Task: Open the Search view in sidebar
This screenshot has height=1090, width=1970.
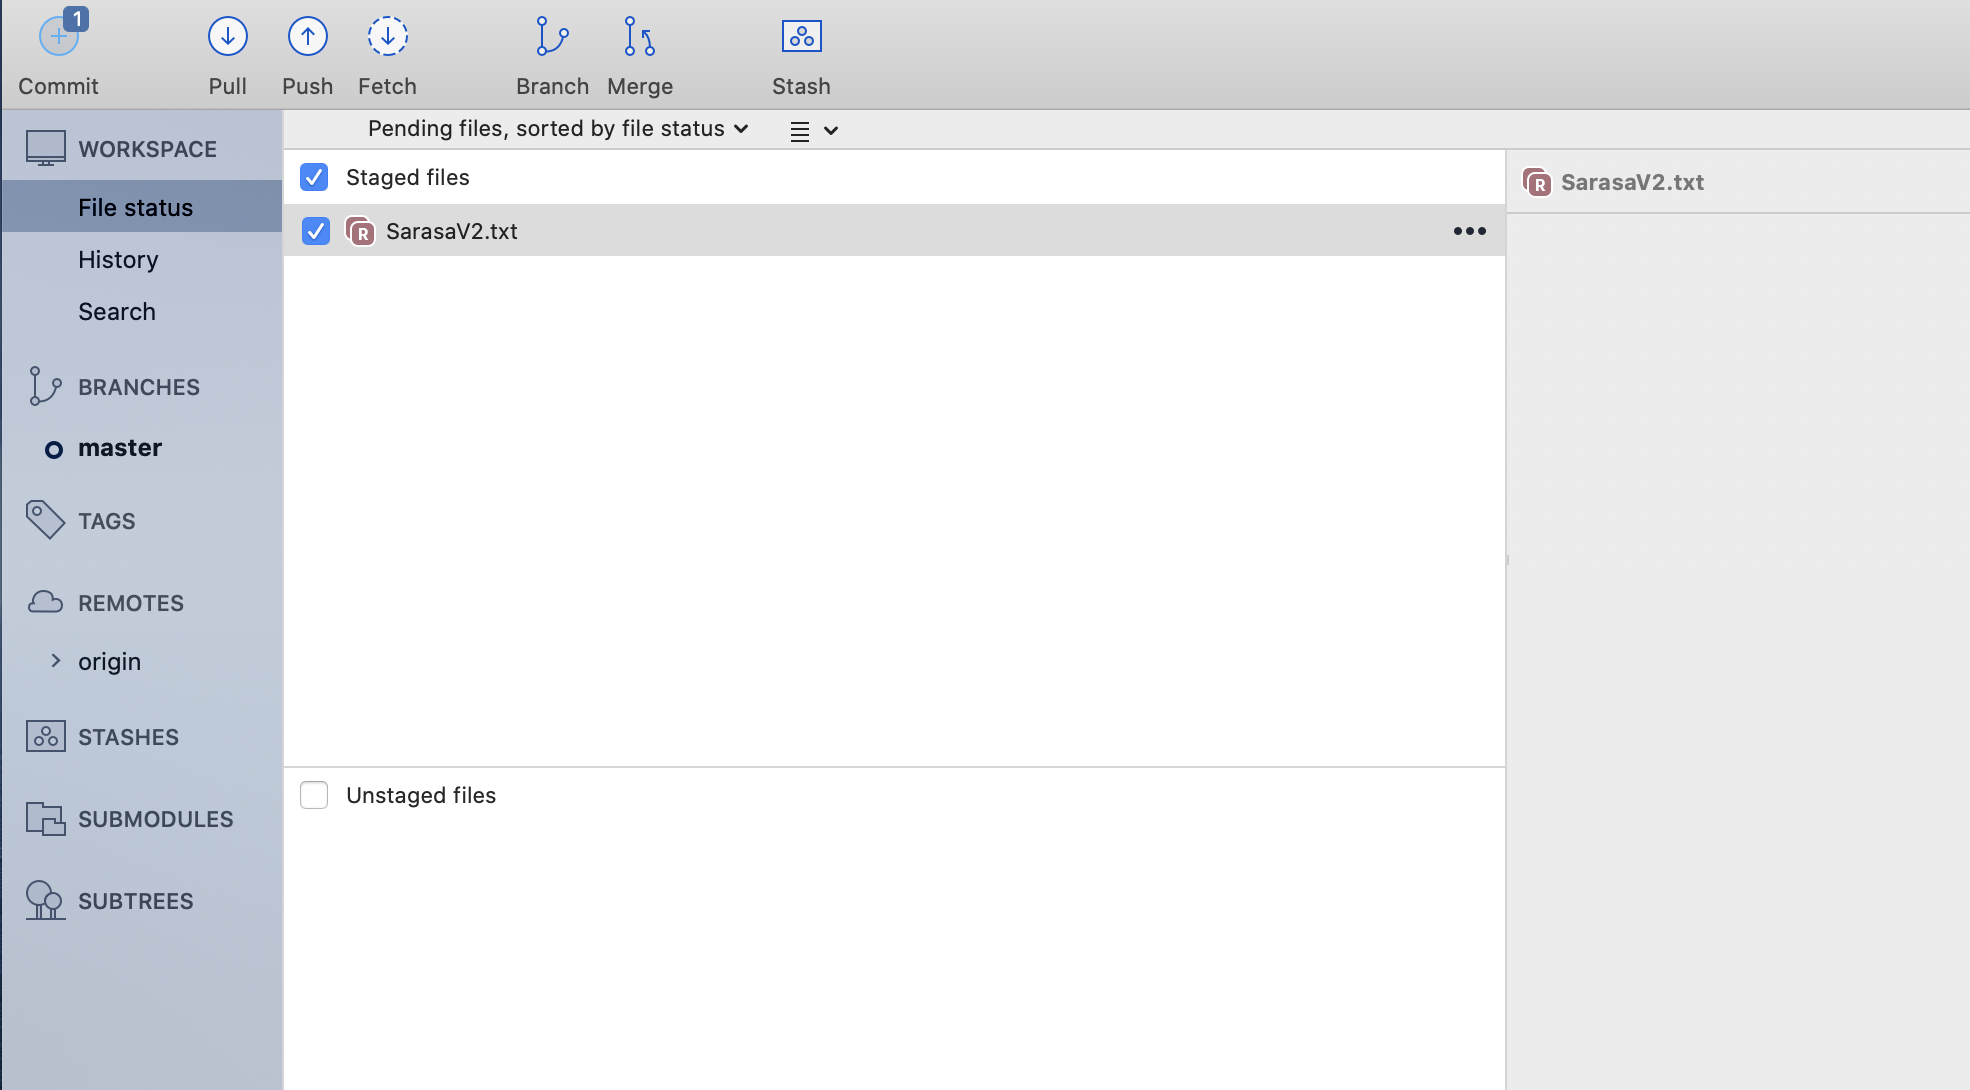Action: (x=117, y=312)
